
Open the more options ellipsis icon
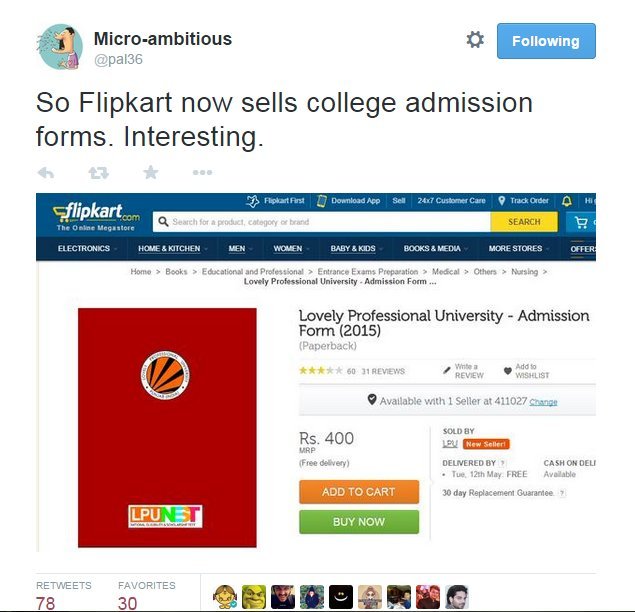click(202, 173)
